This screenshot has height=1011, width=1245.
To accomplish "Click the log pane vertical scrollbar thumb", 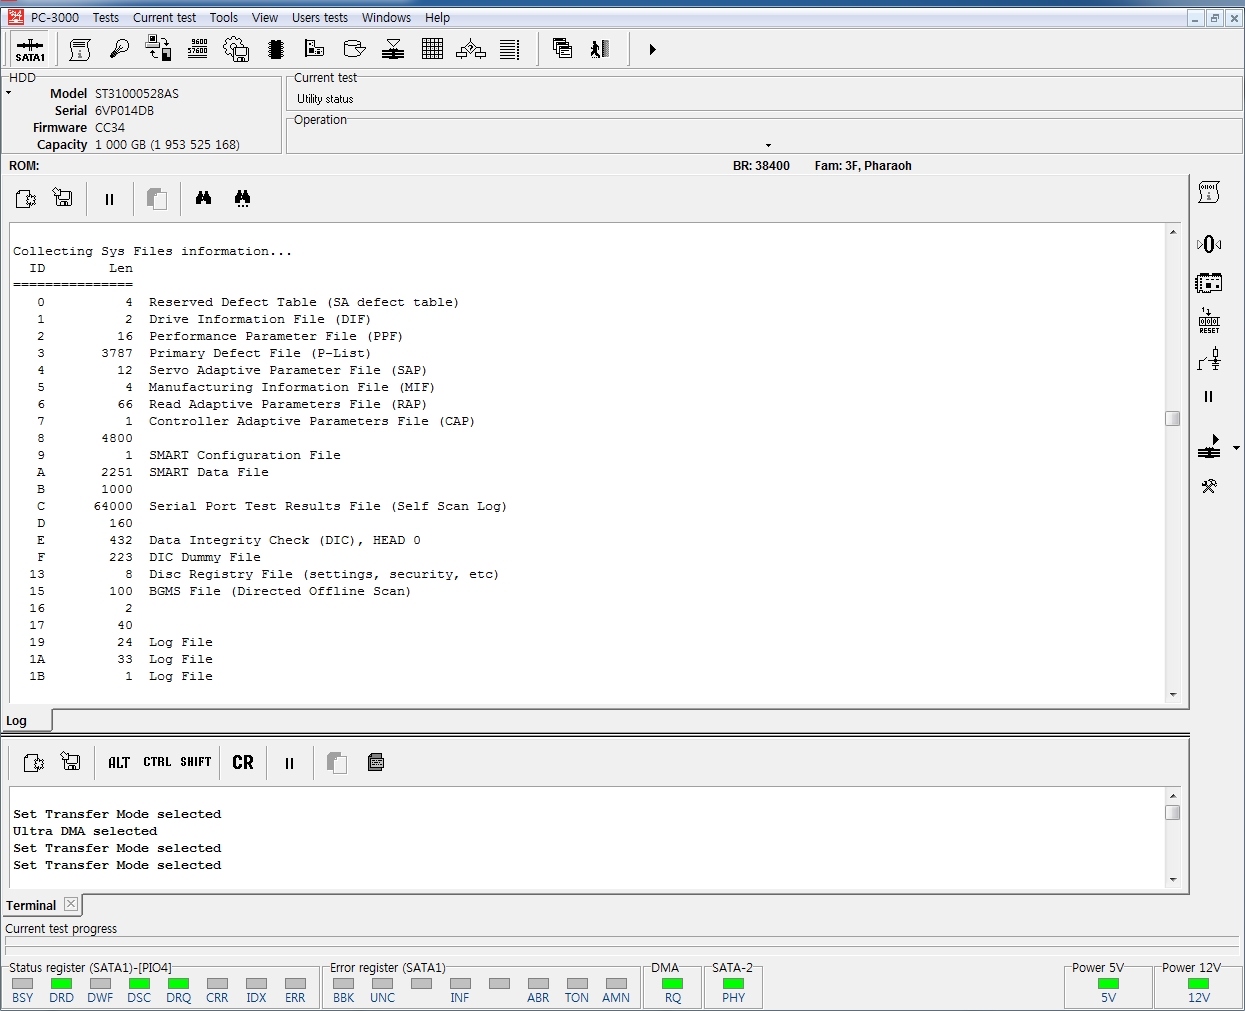I will 1173,418.
